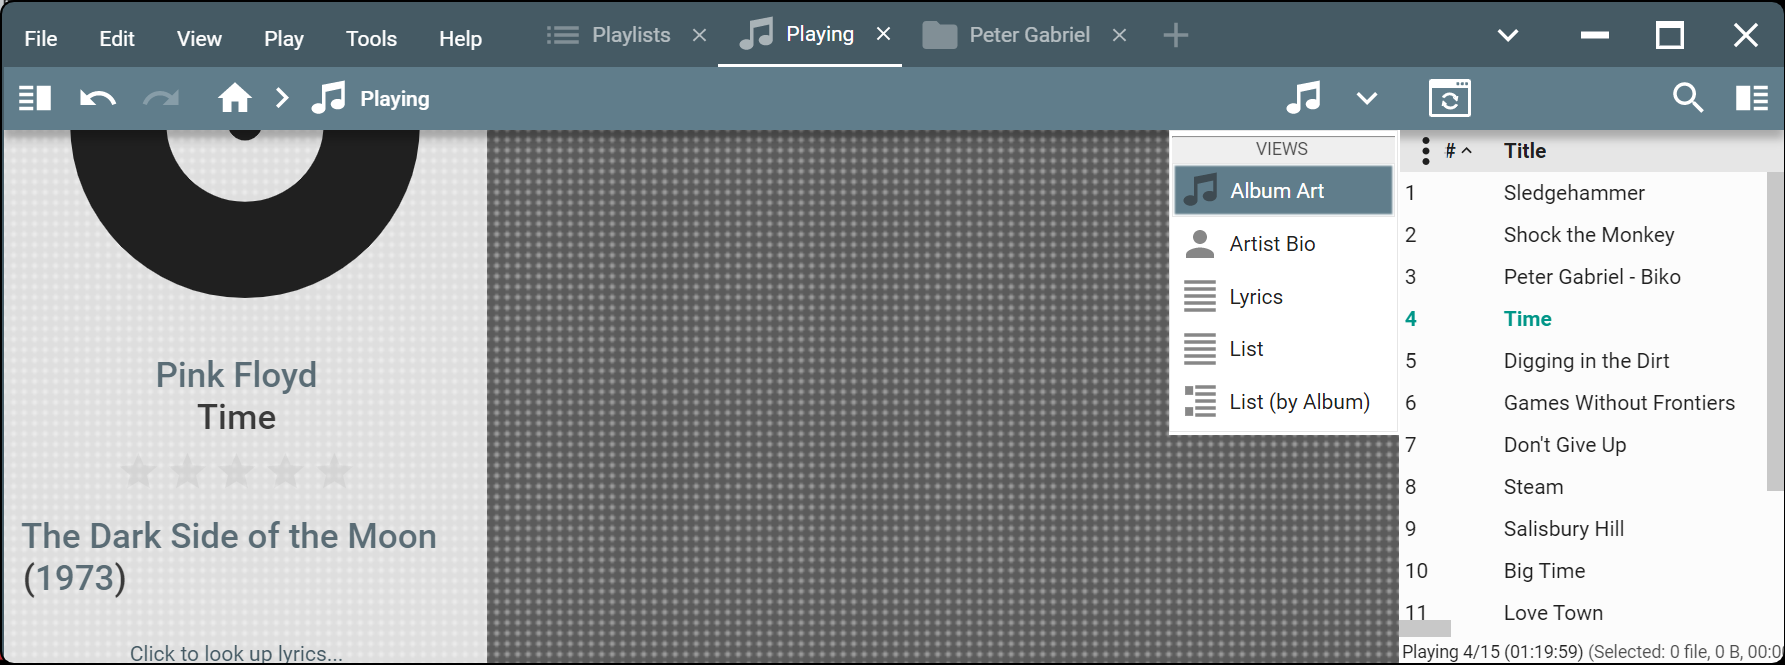This screenshot has width=1785, height=665.
Task: Open the view options dropdown chevron
Action: click(x=1367, y=98)
